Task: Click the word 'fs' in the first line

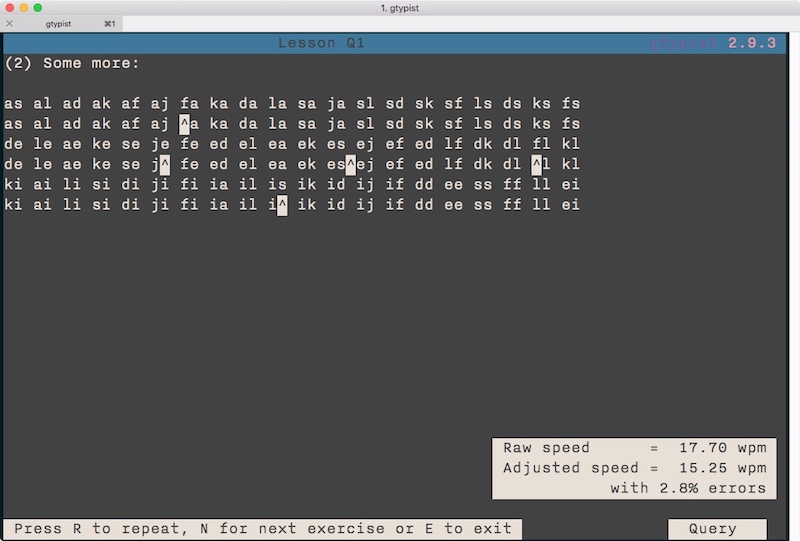Action: coord(571,104)
